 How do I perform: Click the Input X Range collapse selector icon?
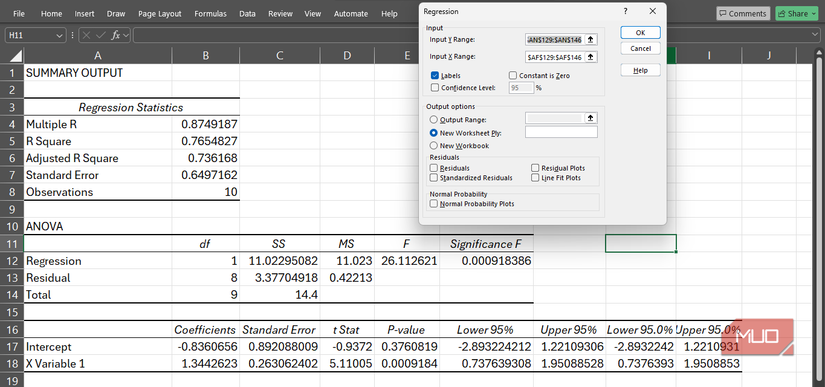click(x=591, y=57)
